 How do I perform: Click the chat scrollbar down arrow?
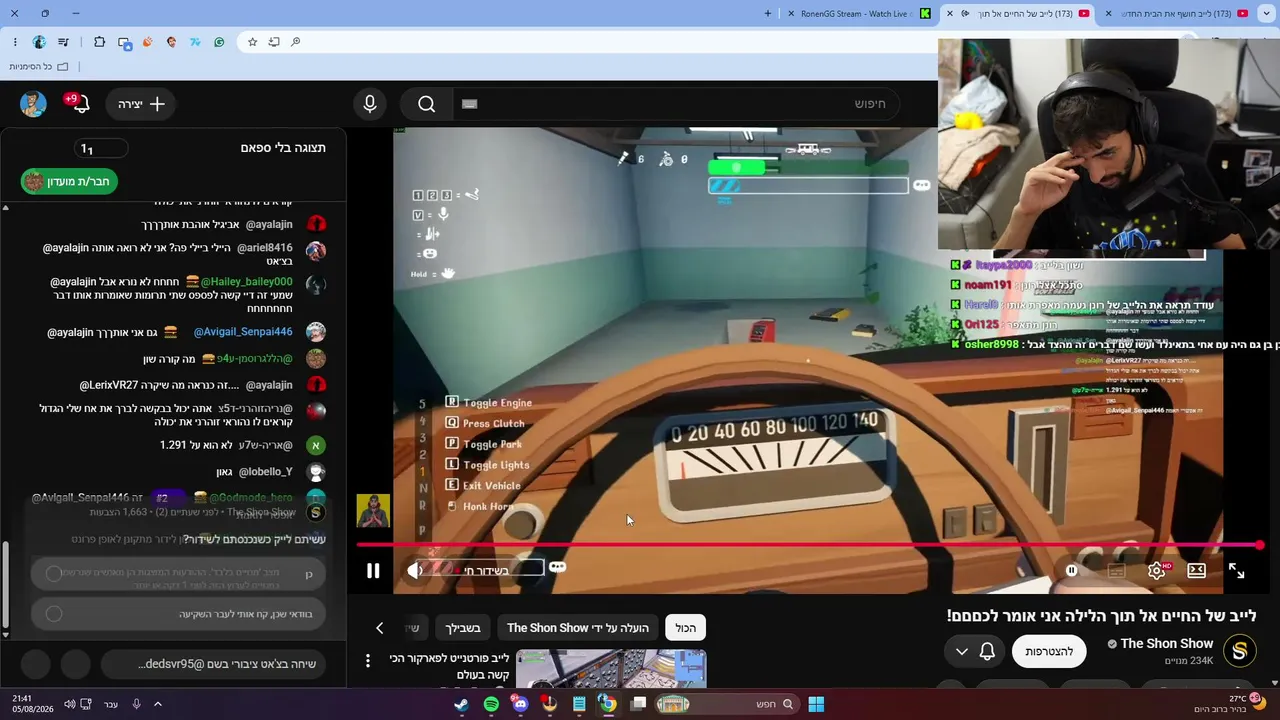click(x=5, y=635)
